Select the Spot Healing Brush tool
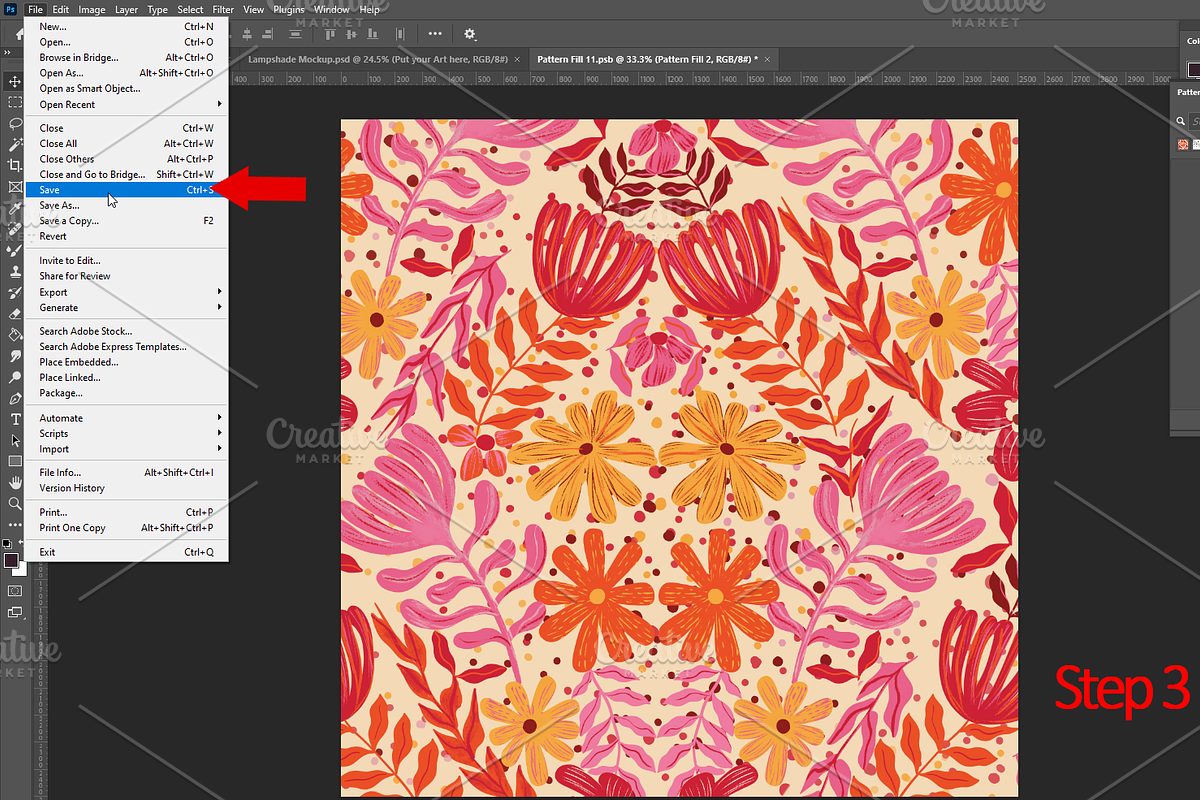1200x800 pixels. click(x=15, y=229)
